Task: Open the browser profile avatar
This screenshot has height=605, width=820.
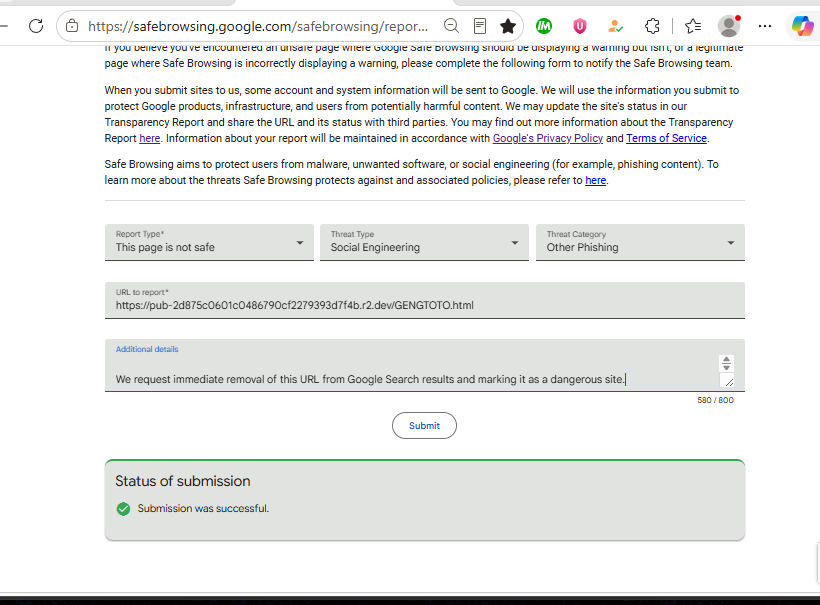Action: pyautogui.click(x=729, y=26)
